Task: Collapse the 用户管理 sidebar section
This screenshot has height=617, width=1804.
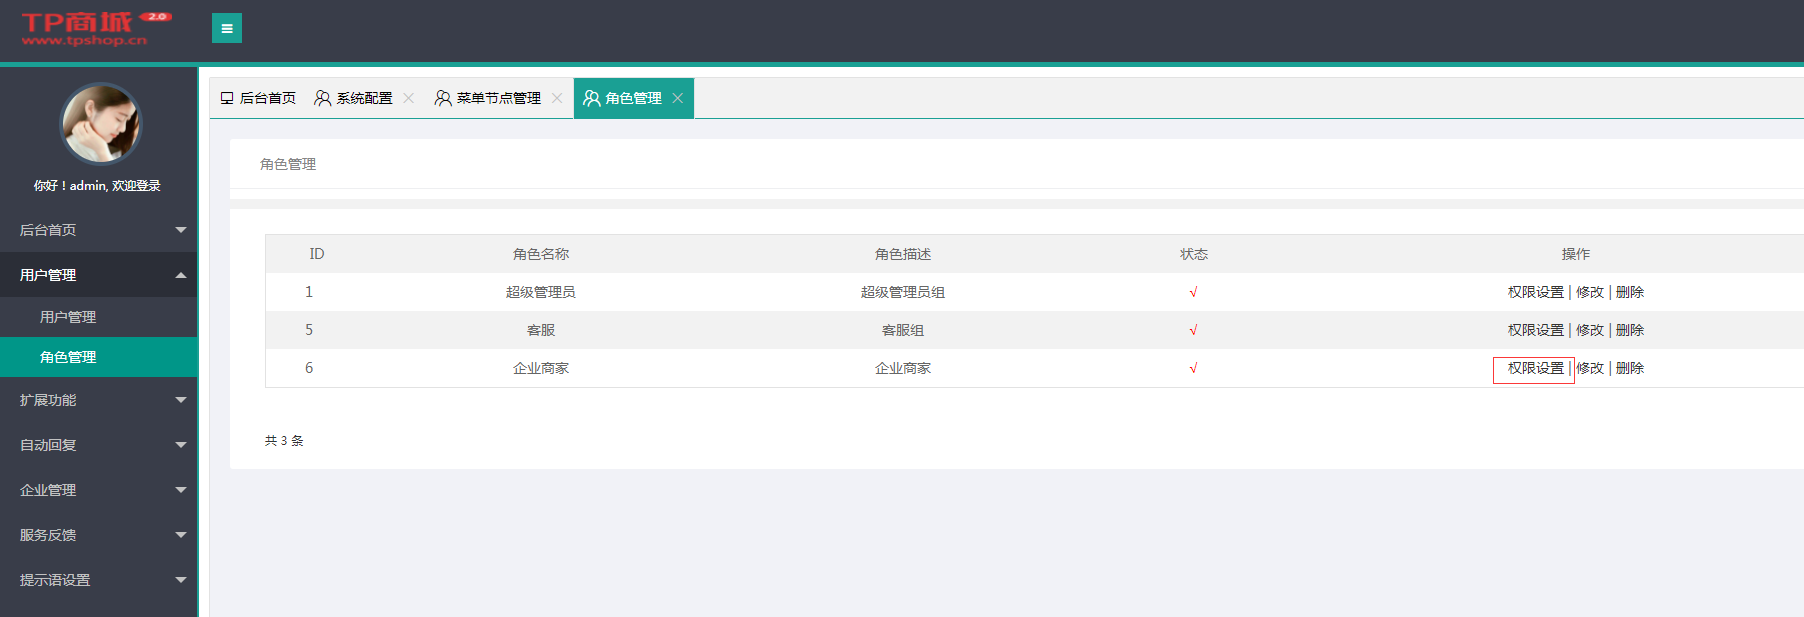Action: click(x=98, y=275)
